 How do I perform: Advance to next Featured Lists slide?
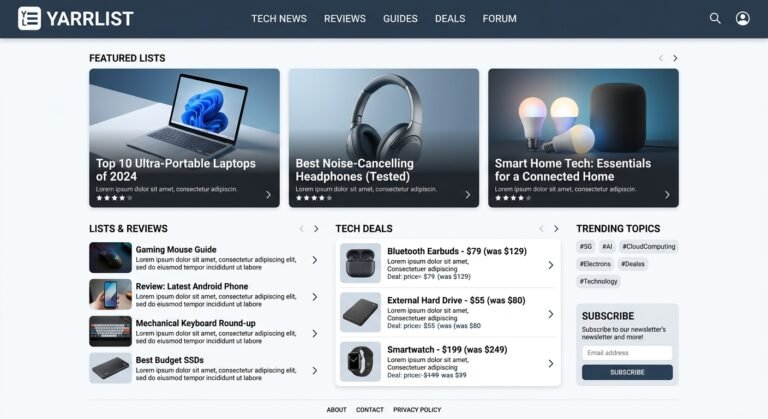(x=675, y=58)
